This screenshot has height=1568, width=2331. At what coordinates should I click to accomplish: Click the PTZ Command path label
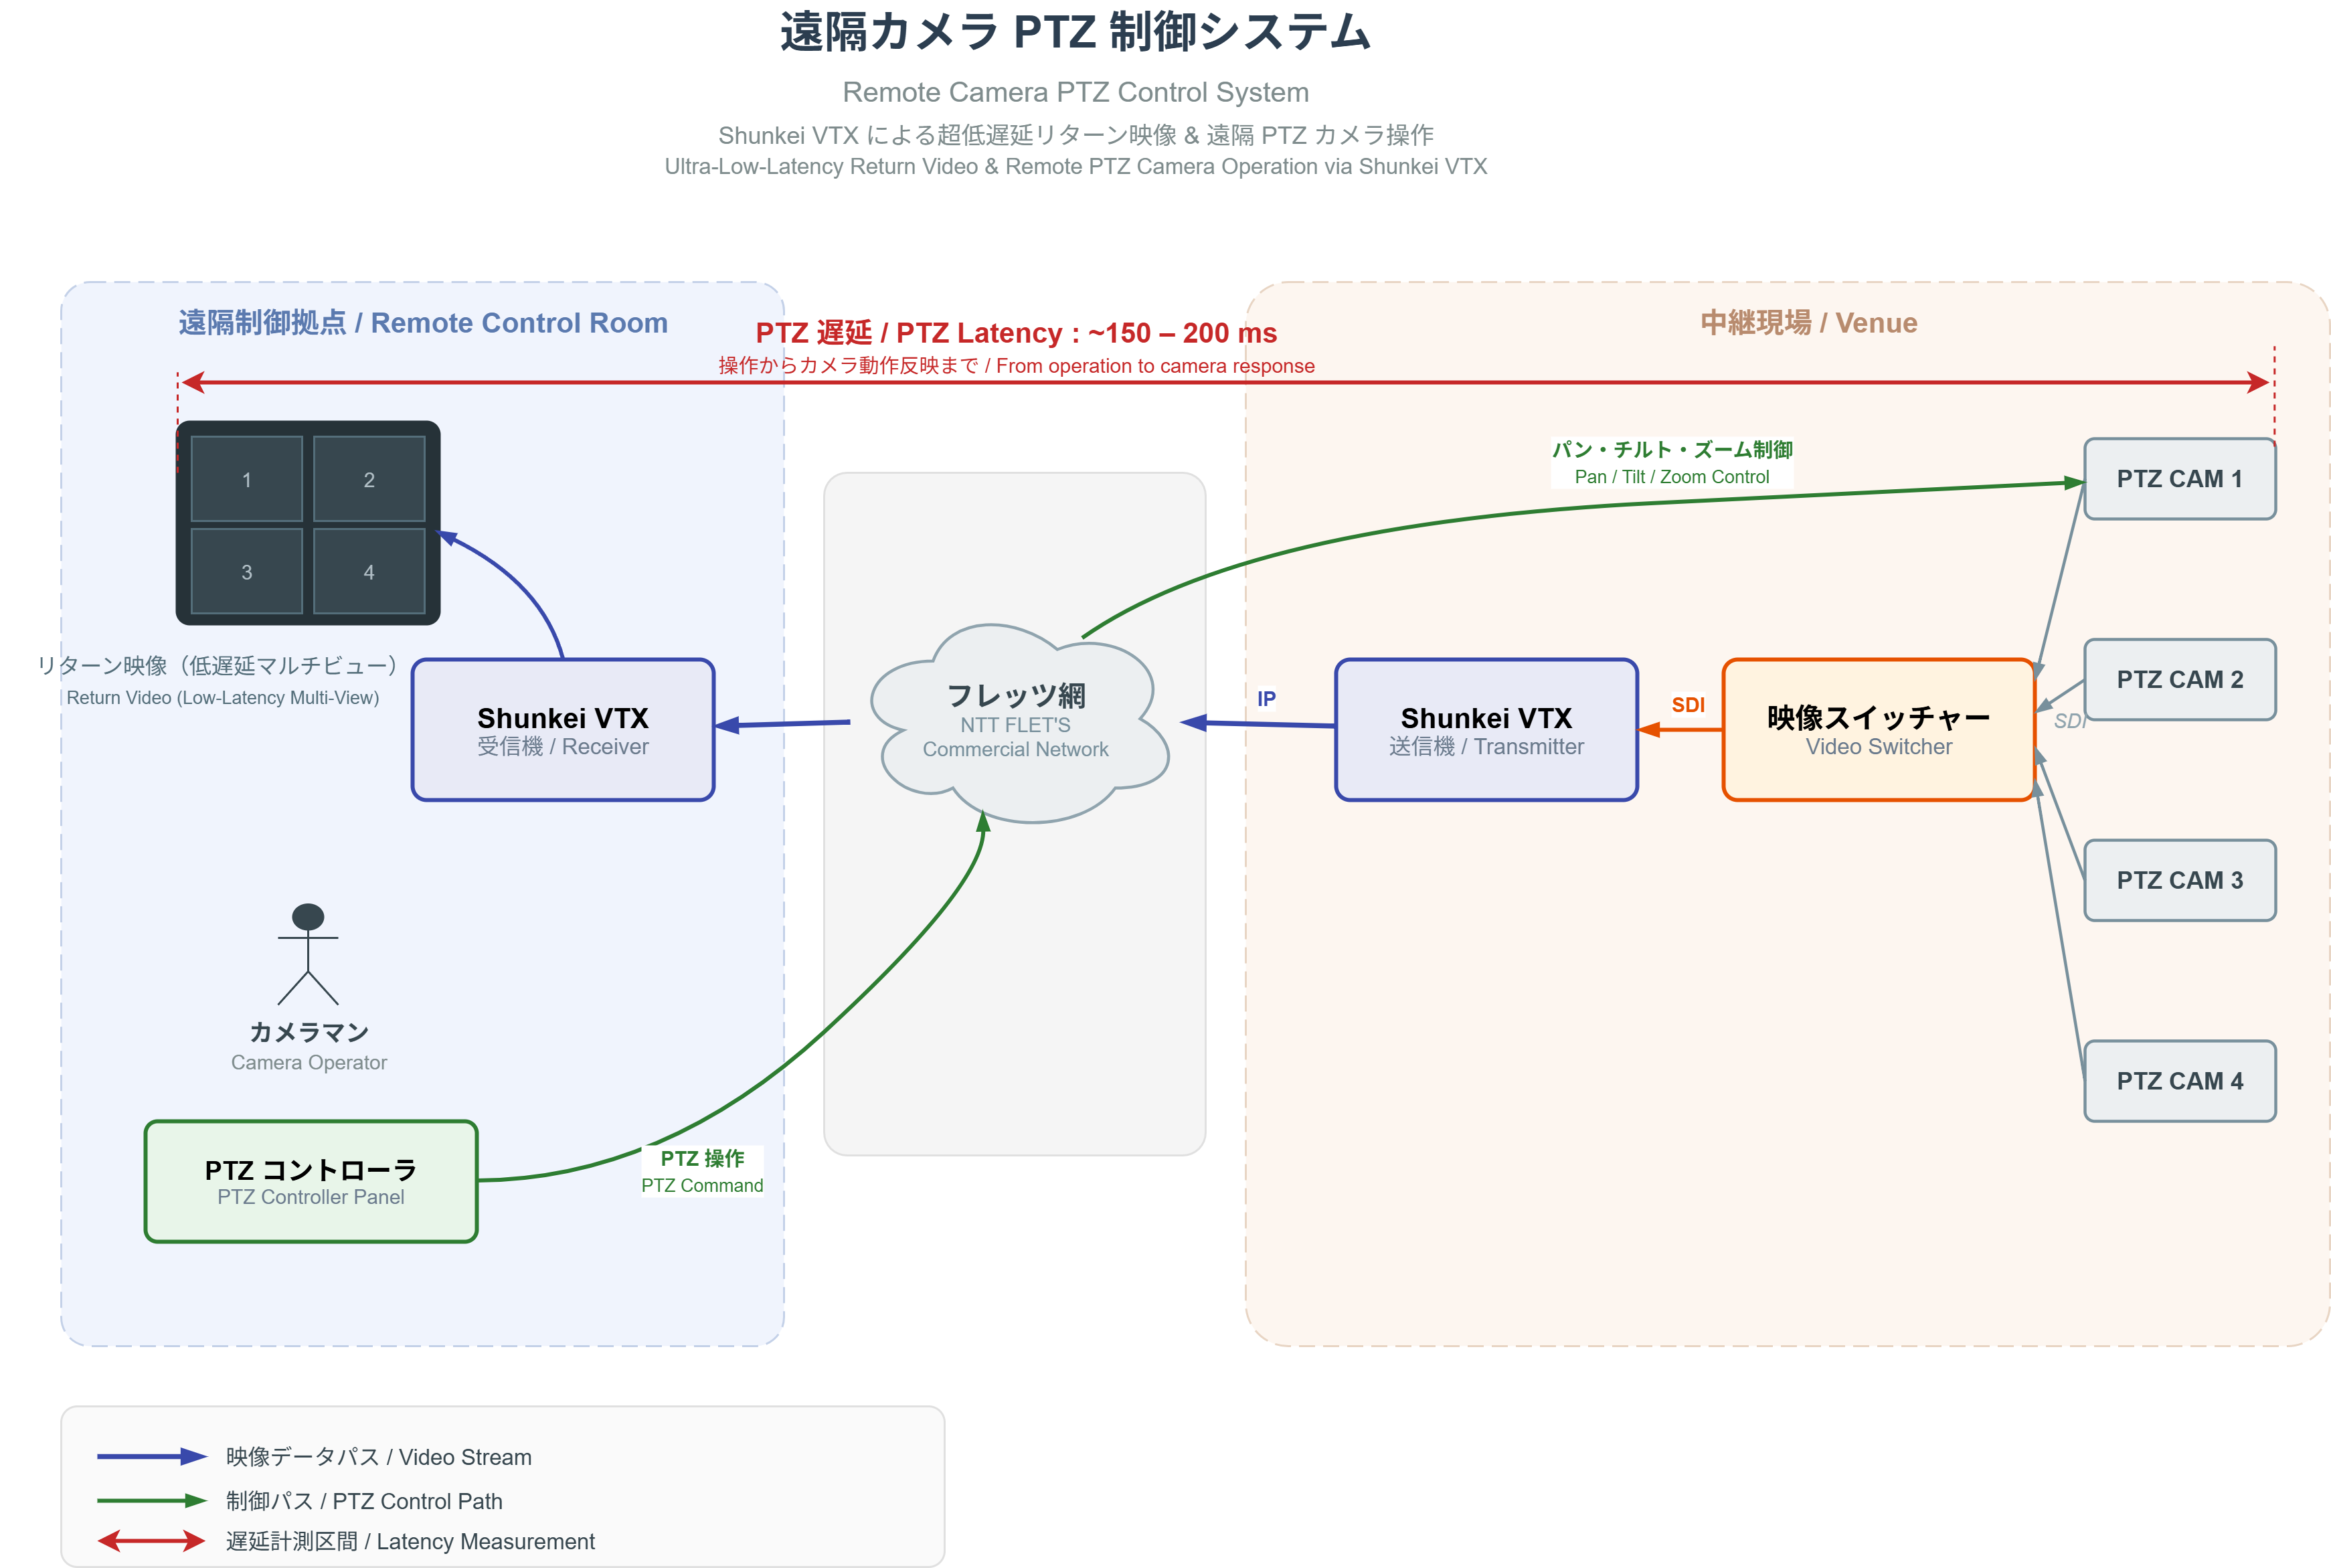click(x=702, y=1172)
